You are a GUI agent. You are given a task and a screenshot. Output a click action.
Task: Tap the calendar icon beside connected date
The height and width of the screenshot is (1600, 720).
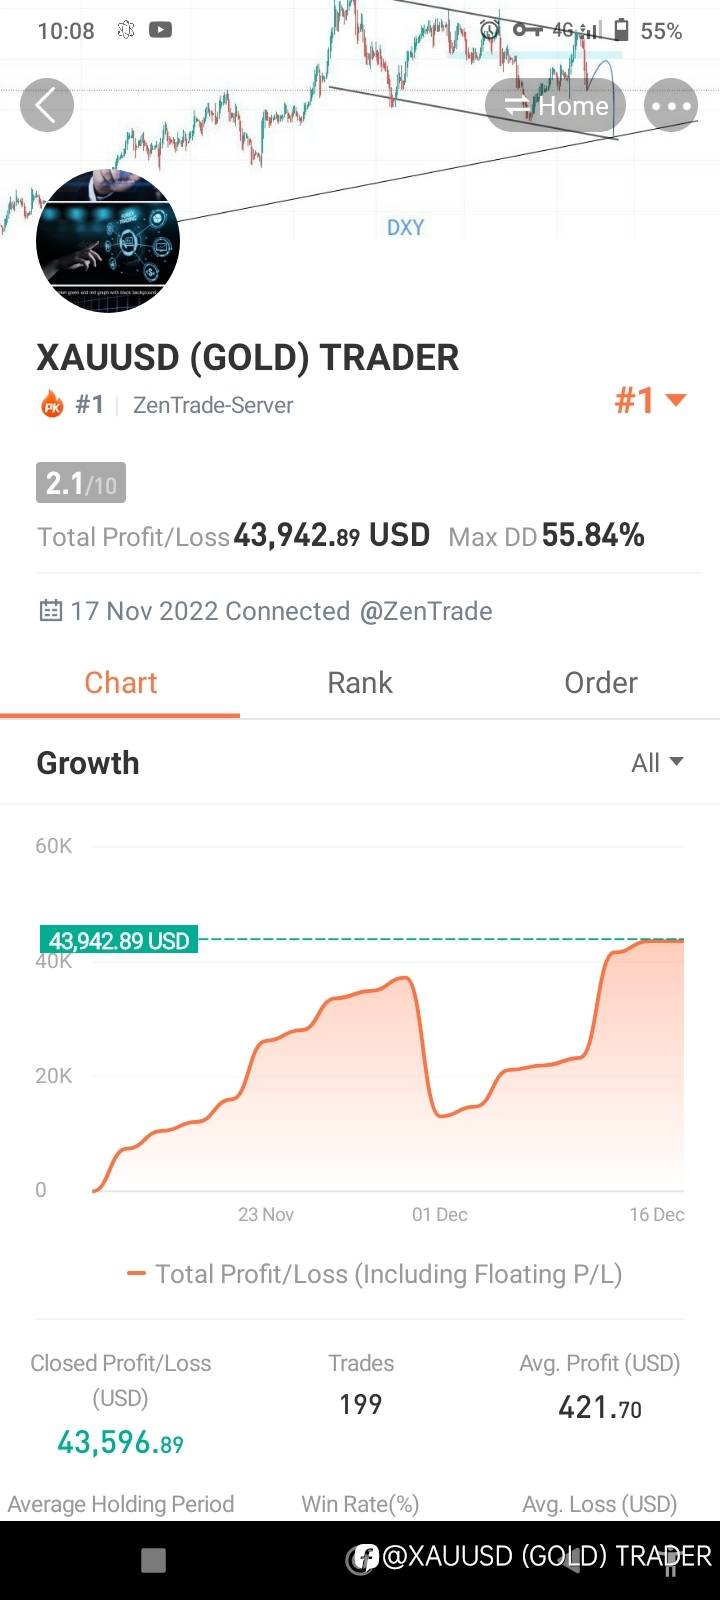[50, 611]
